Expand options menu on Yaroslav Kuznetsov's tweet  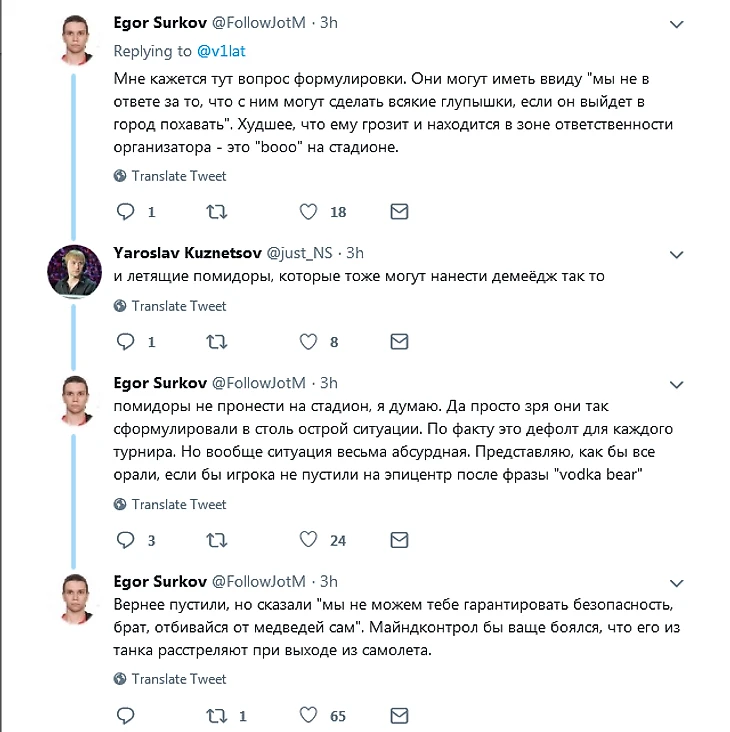click(x=677, y=253)
